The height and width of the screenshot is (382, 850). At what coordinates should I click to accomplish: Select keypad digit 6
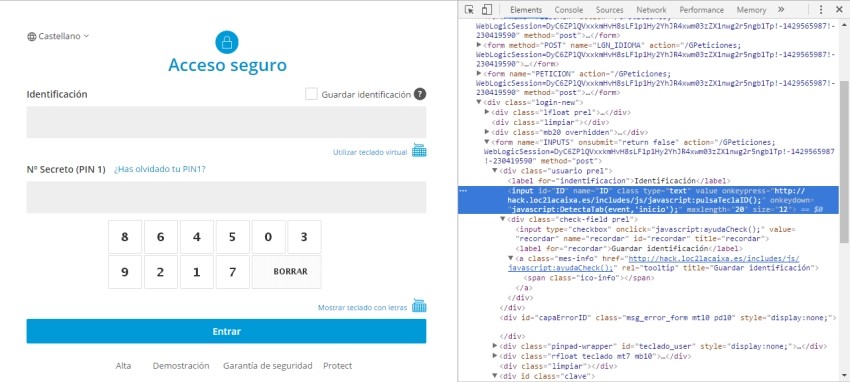pyautogui.click(x=160, y=237)
